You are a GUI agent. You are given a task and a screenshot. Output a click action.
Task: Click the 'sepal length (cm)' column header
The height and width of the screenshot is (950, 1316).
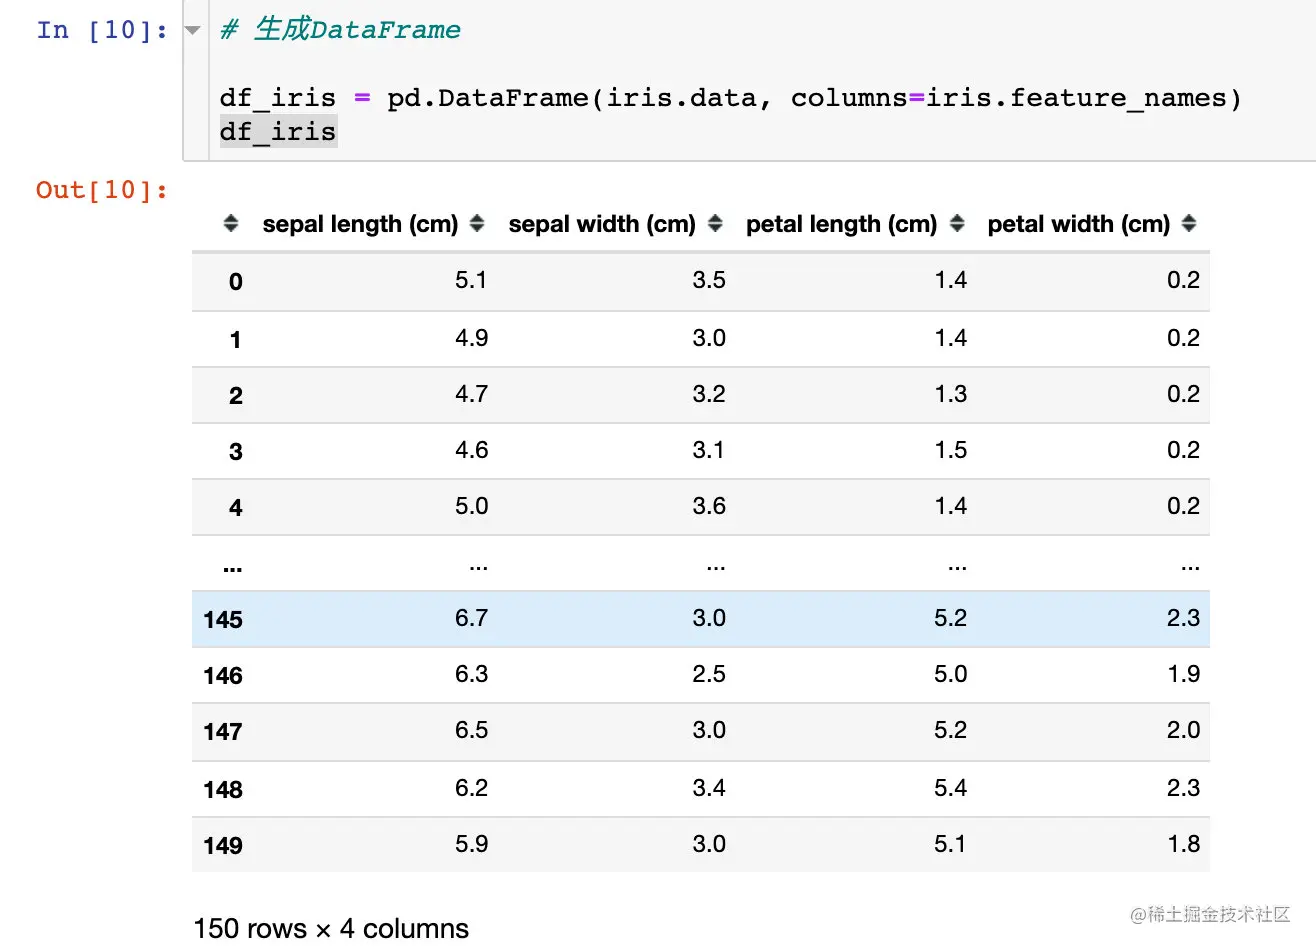pyautogui.click(x=360, y=224)
